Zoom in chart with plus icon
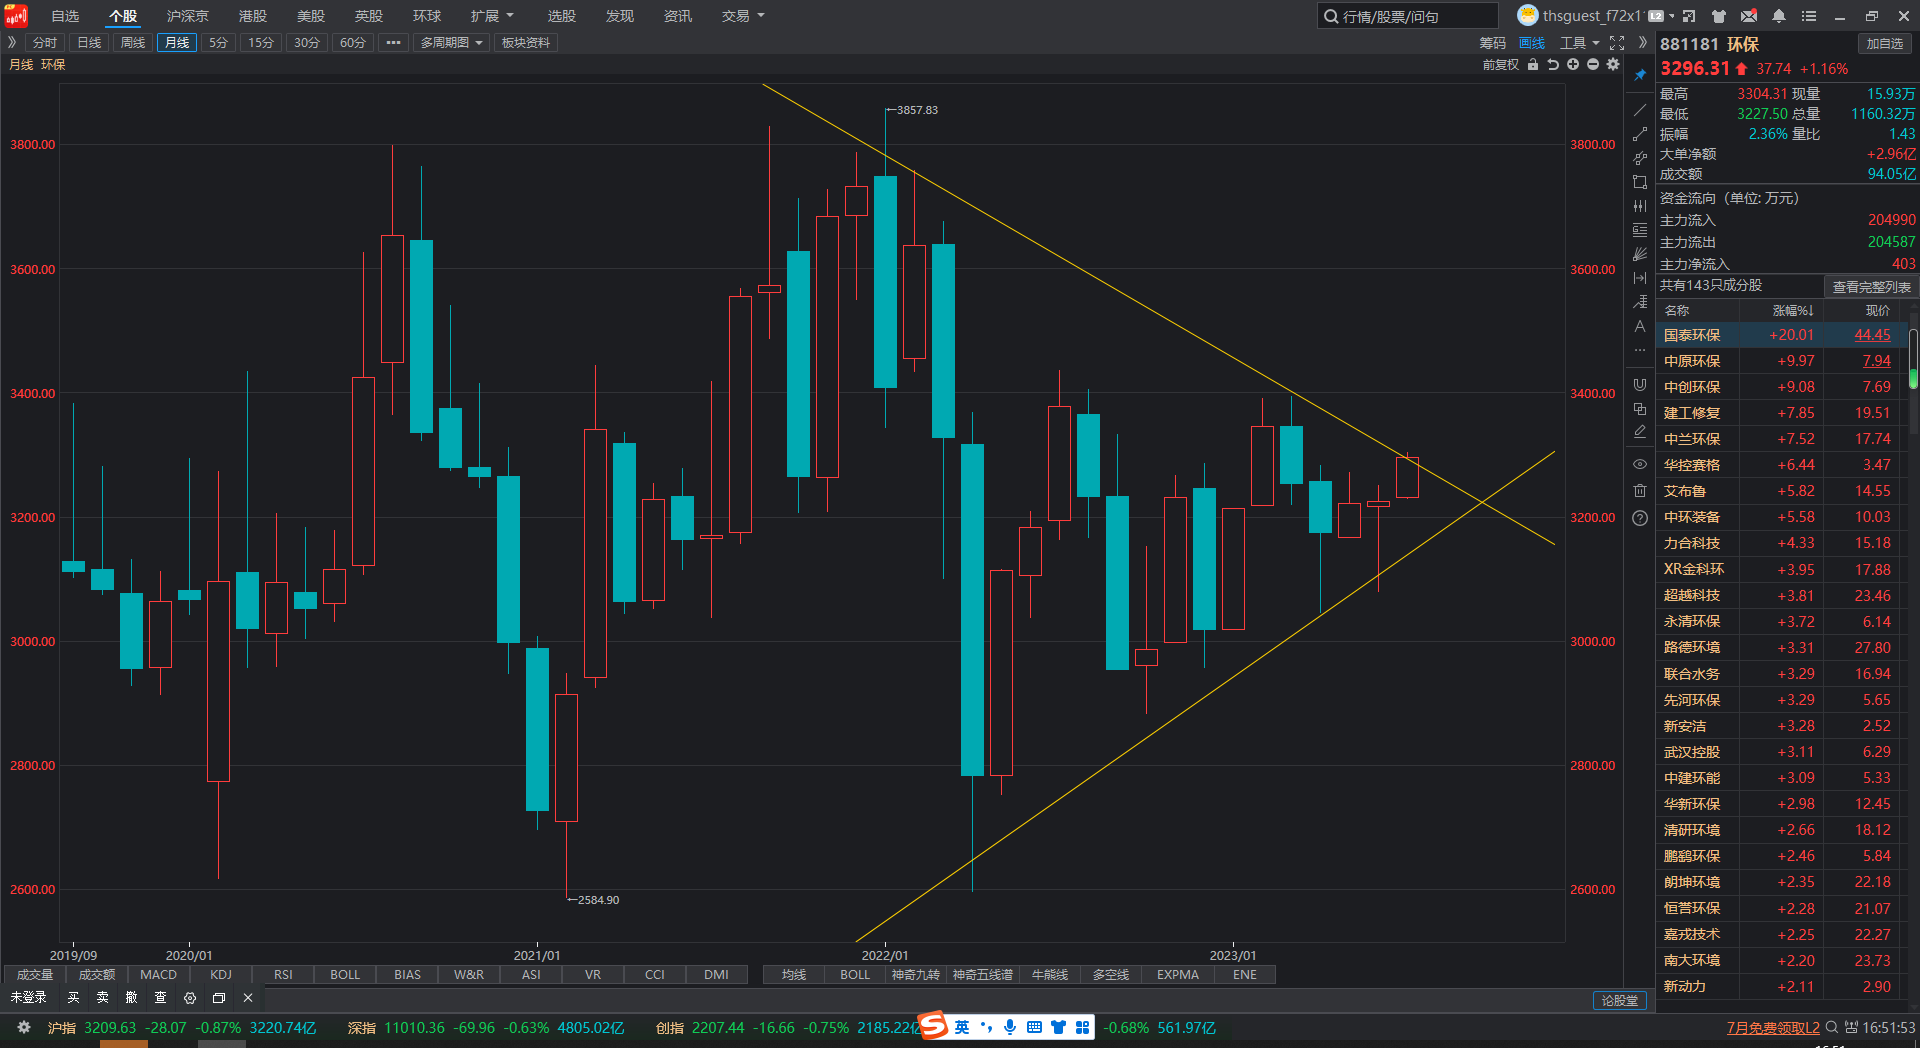The width and height of the screenshot is (1920, 1048). point(1573,64)
